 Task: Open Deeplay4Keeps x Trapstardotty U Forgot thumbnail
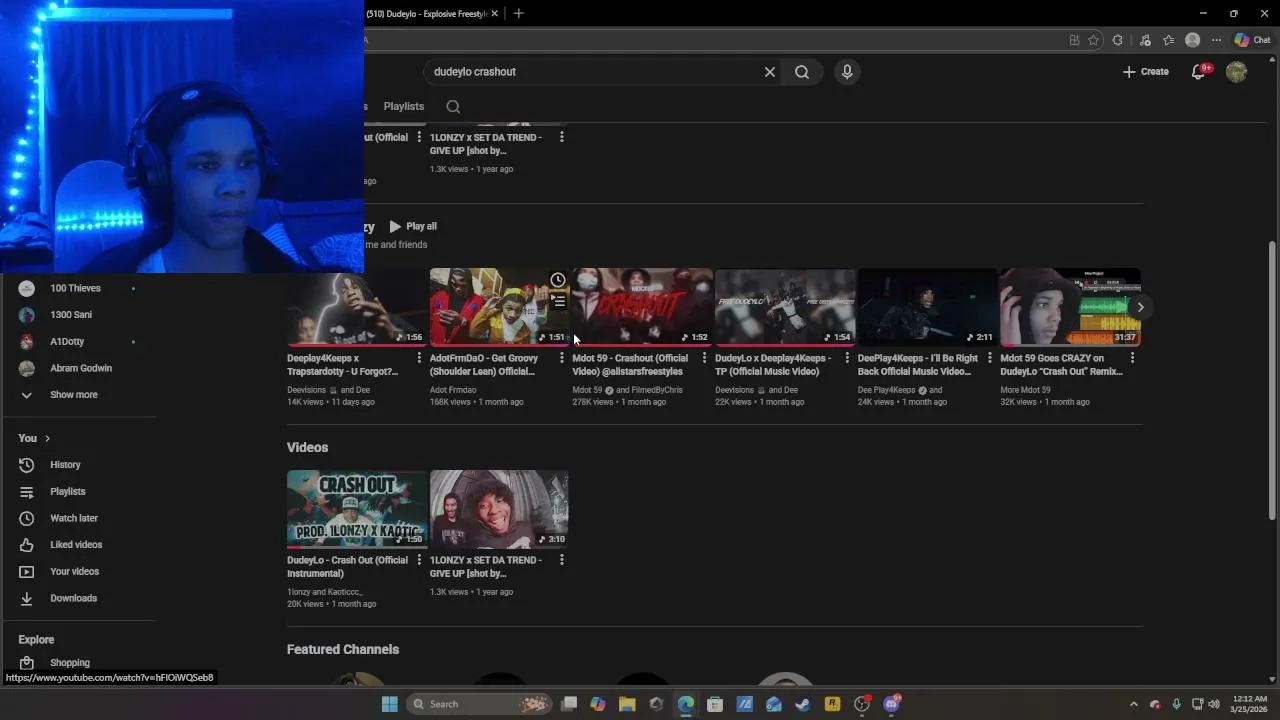pyautogui.click(x=357, y=307)
